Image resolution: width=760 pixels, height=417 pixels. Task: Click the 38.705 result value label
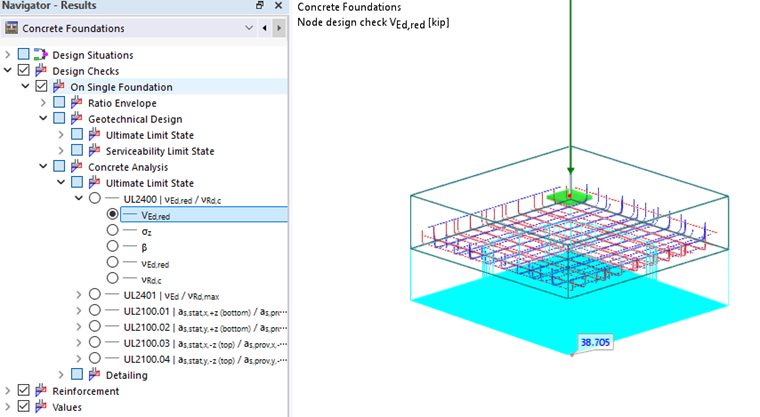(x=595, y=342)
